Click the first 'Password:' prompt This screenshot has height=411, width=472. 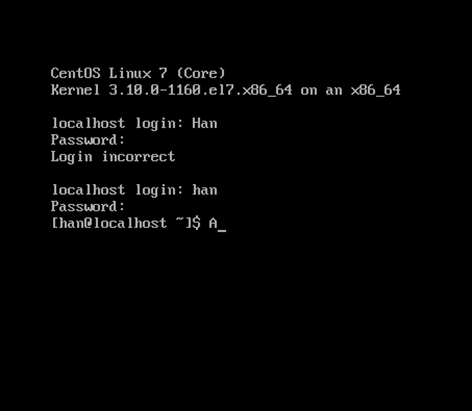[x=88, y=140]
